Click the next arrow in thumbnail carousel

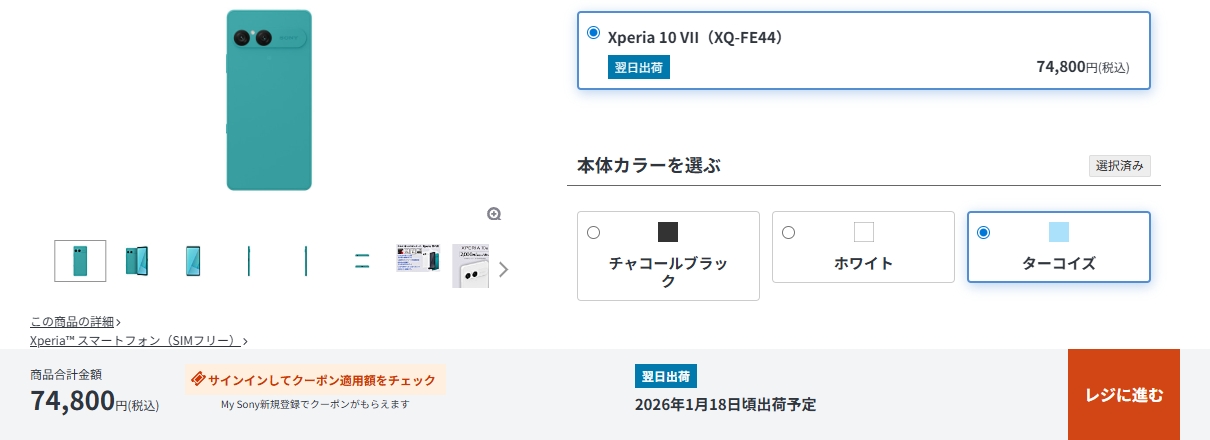pos(503,268)
